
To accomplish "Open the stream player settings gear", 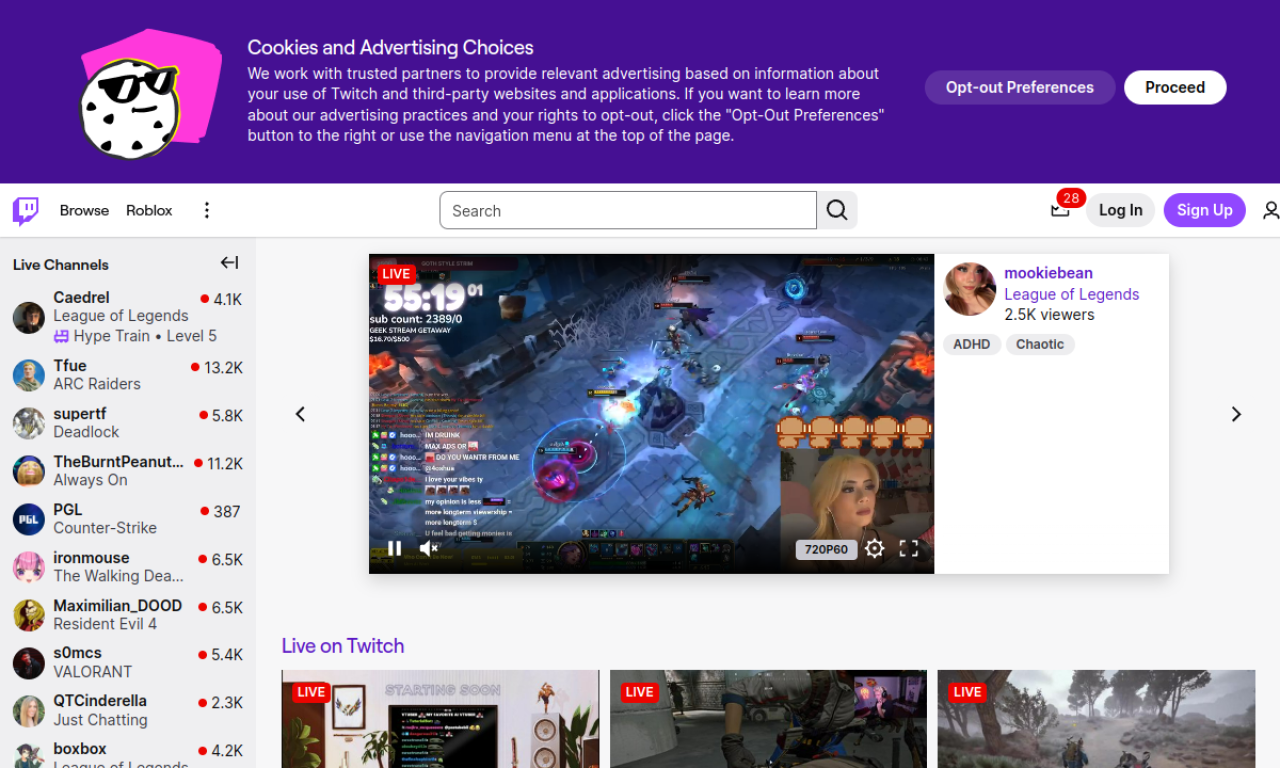I will [x=874, y=548].
